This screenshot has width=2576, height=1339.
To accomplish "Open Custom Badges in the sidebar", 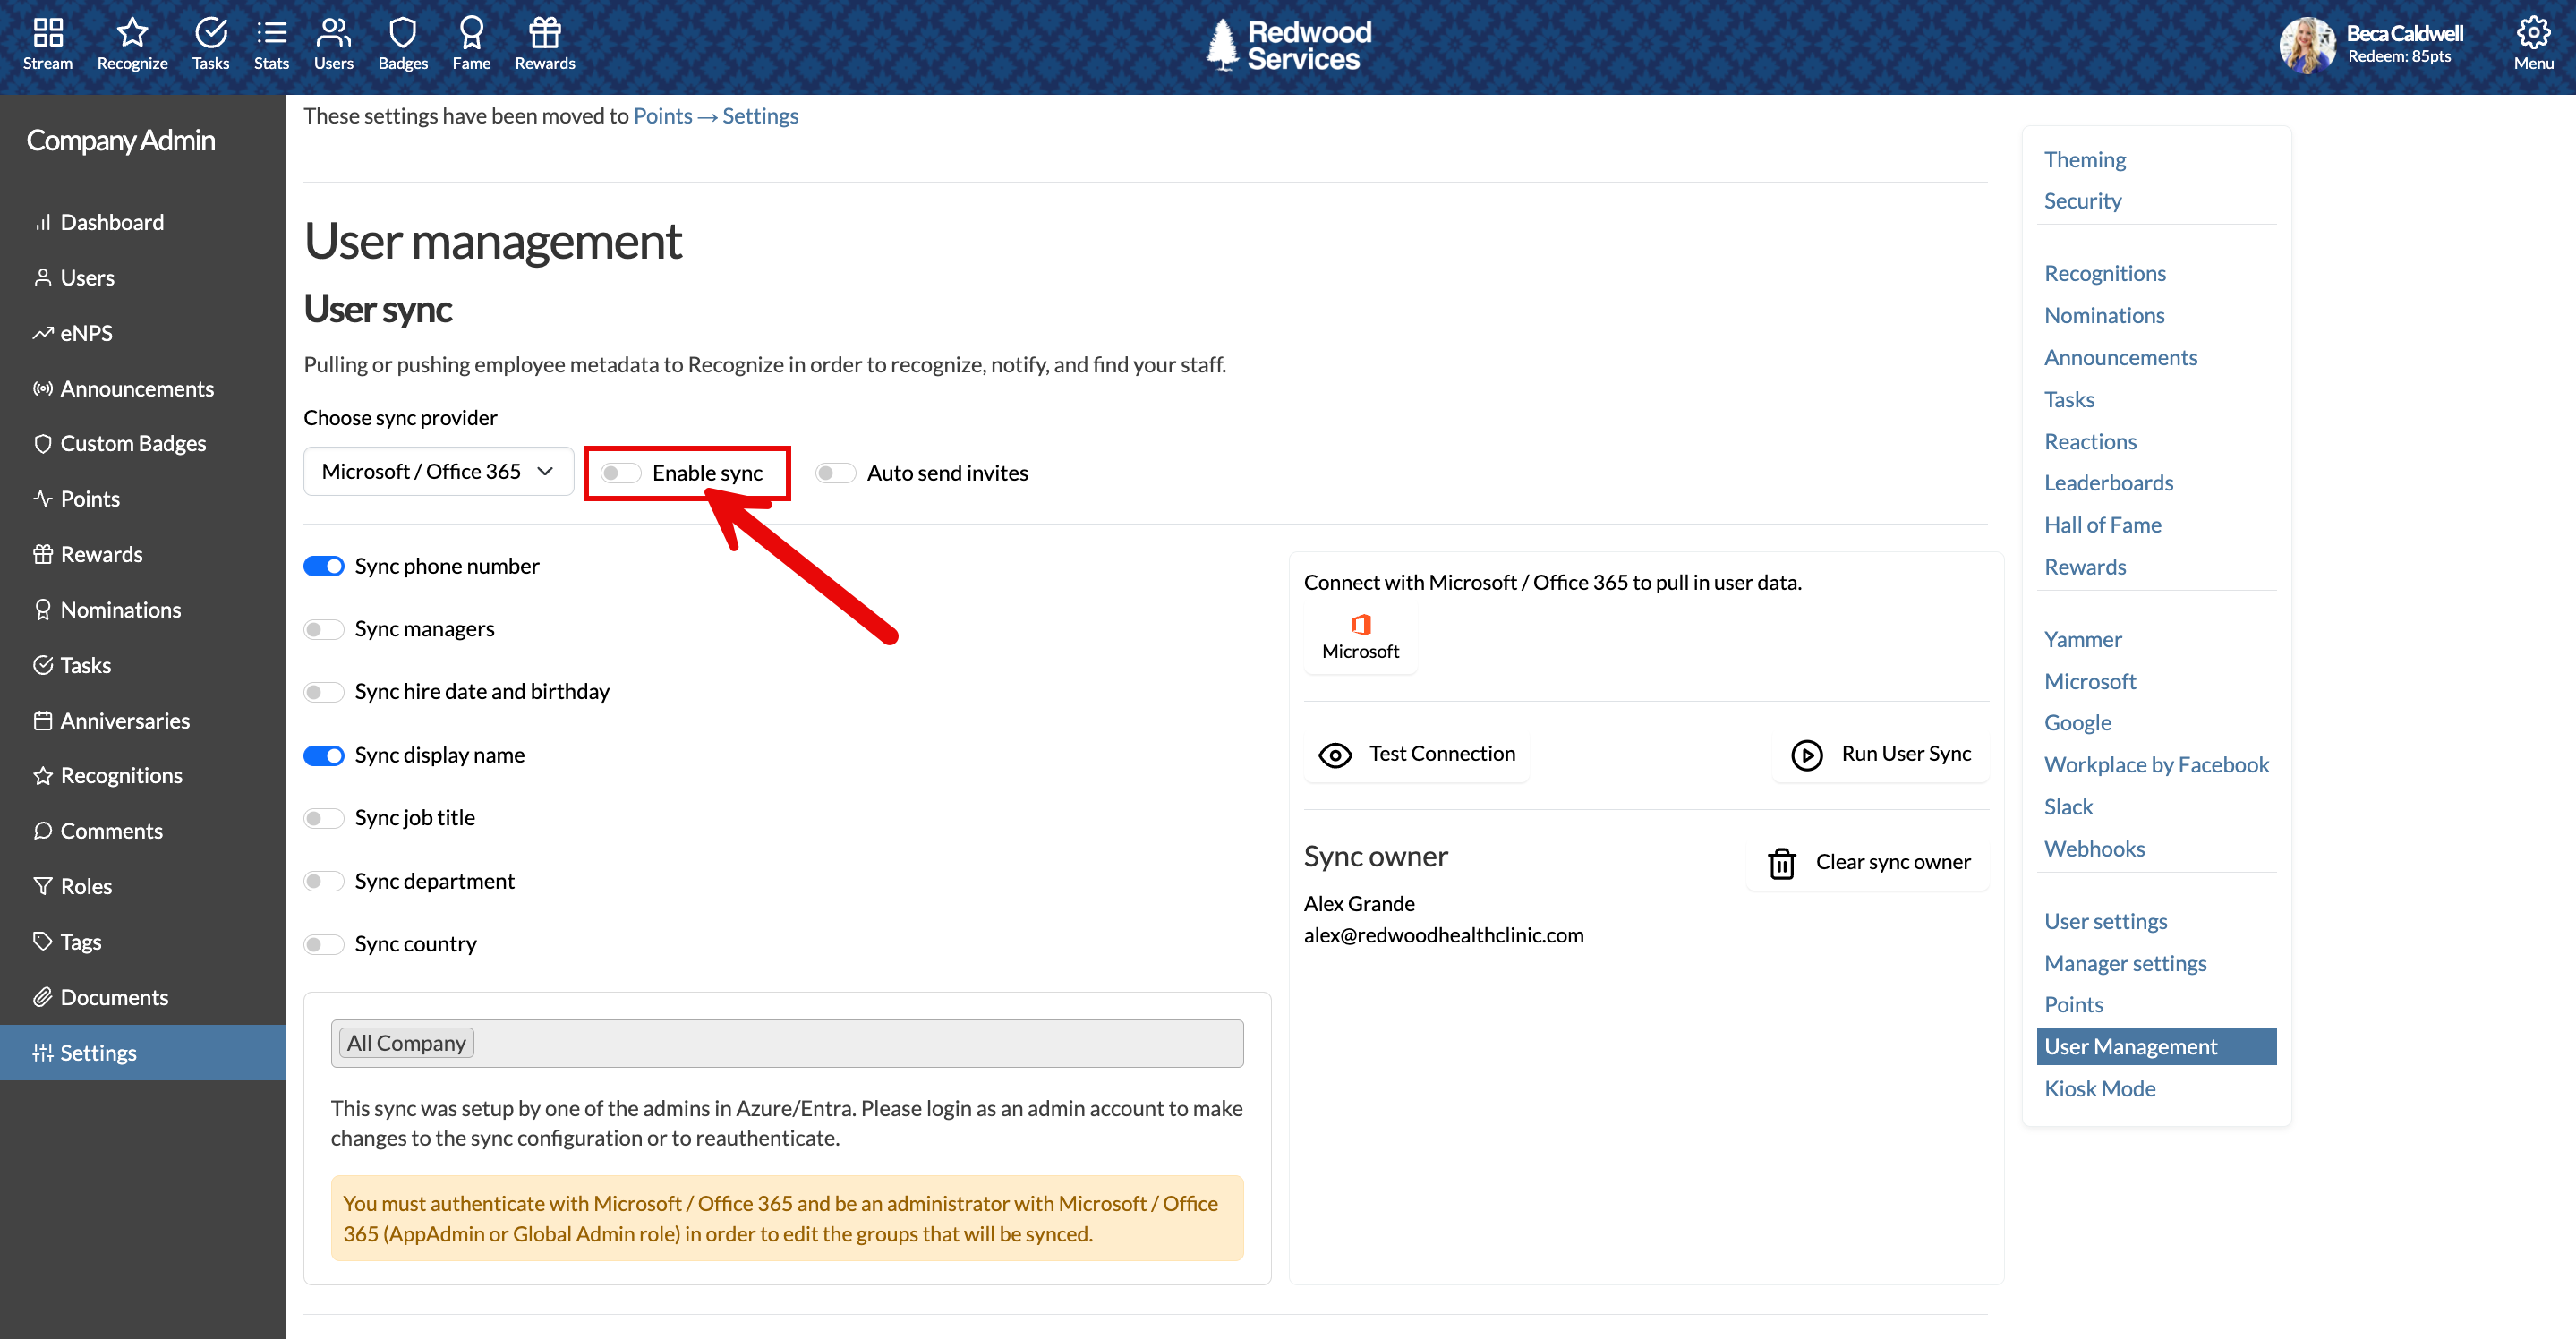I will click(133, 443).
